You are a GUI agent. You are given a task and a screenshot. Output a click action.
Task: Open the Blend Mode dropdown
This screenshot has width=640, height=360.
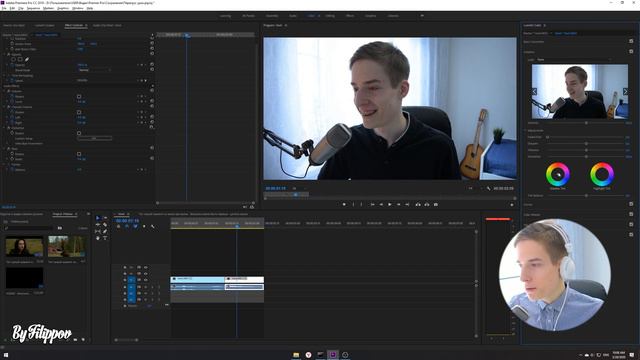tap(95, 70)
